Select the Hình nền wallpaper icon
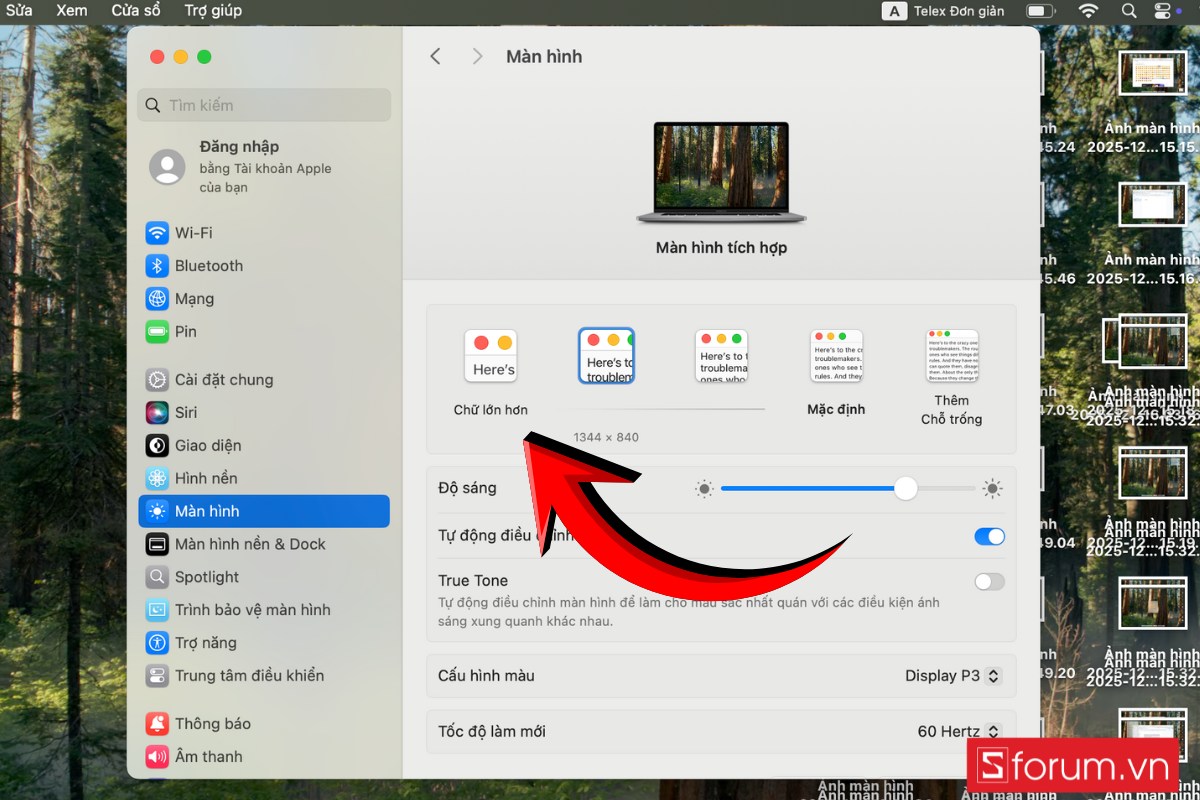 157,479
